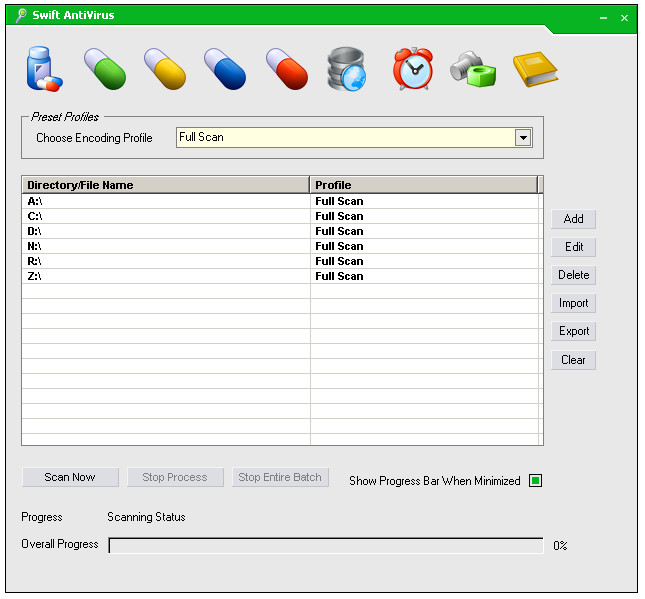Screen dimensions: 645x599
Task: Select the N:\ row in the list
Action: tap(280, 246)
